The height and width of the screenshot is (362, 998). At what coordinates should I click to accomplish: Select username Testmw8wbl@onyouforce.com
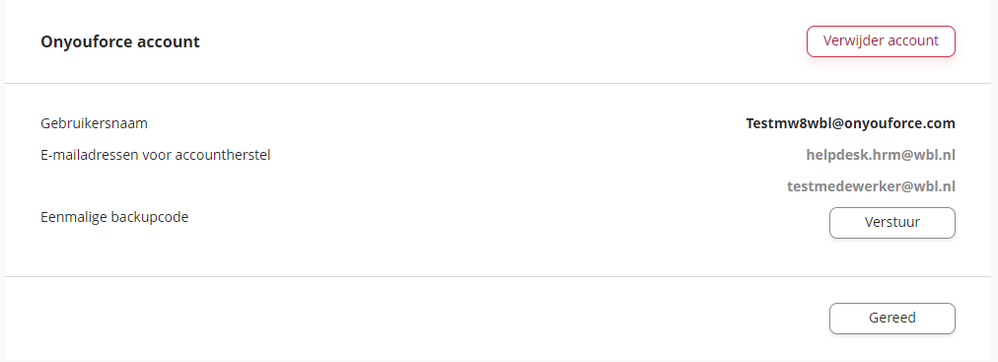point(850,123)
